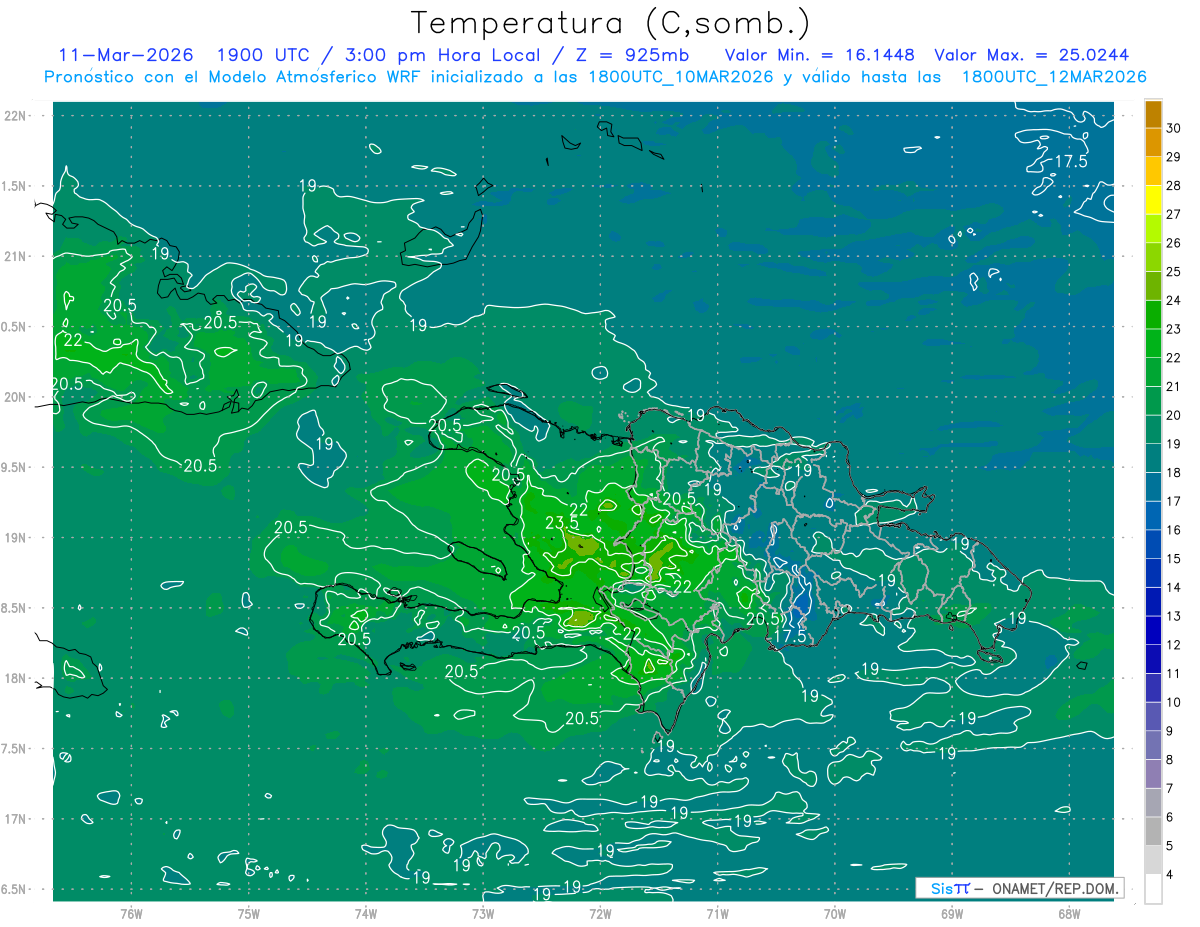Screen dimensions: 1200x927
Task: Click the 70W longitude axis label
Action: [x=835, y=913]
